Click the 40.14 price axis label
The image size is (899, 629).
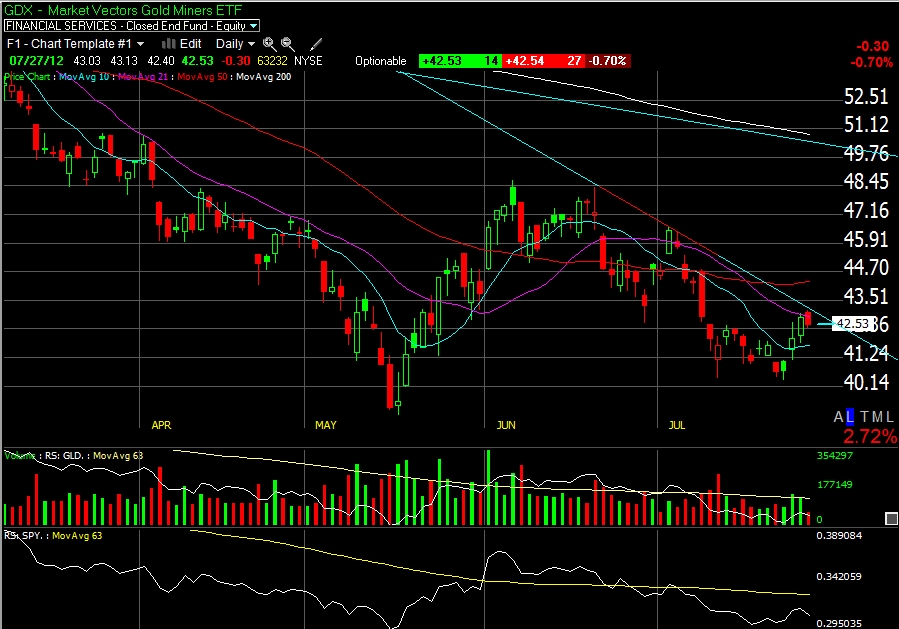[866, 382]
